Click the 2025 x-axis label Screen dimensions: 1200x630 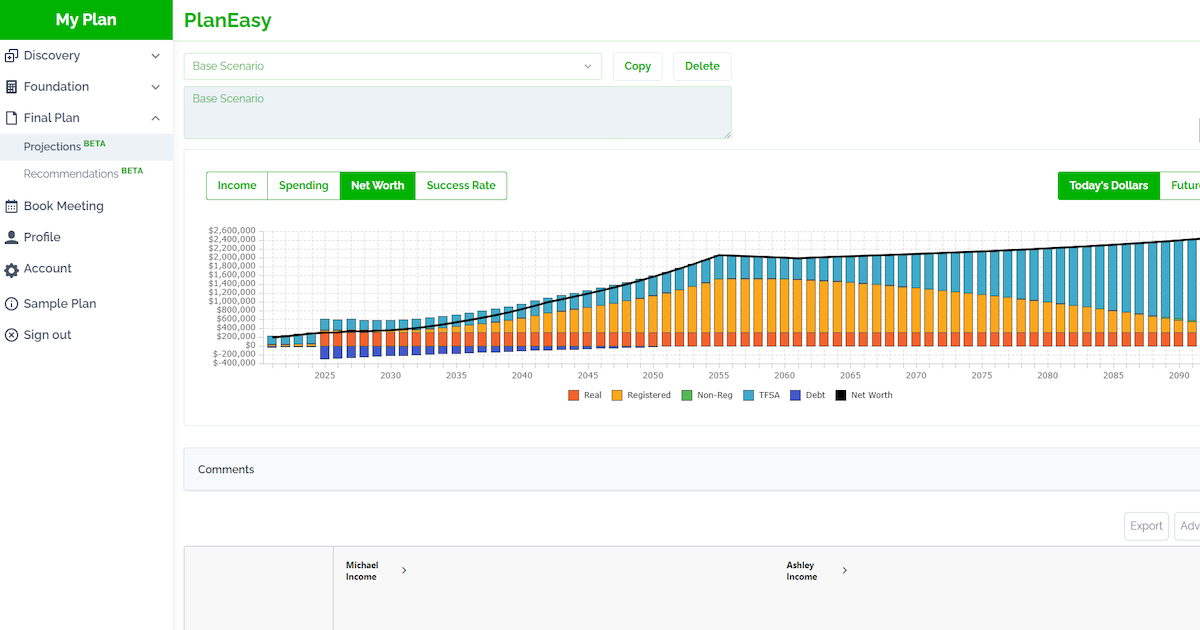325,376
